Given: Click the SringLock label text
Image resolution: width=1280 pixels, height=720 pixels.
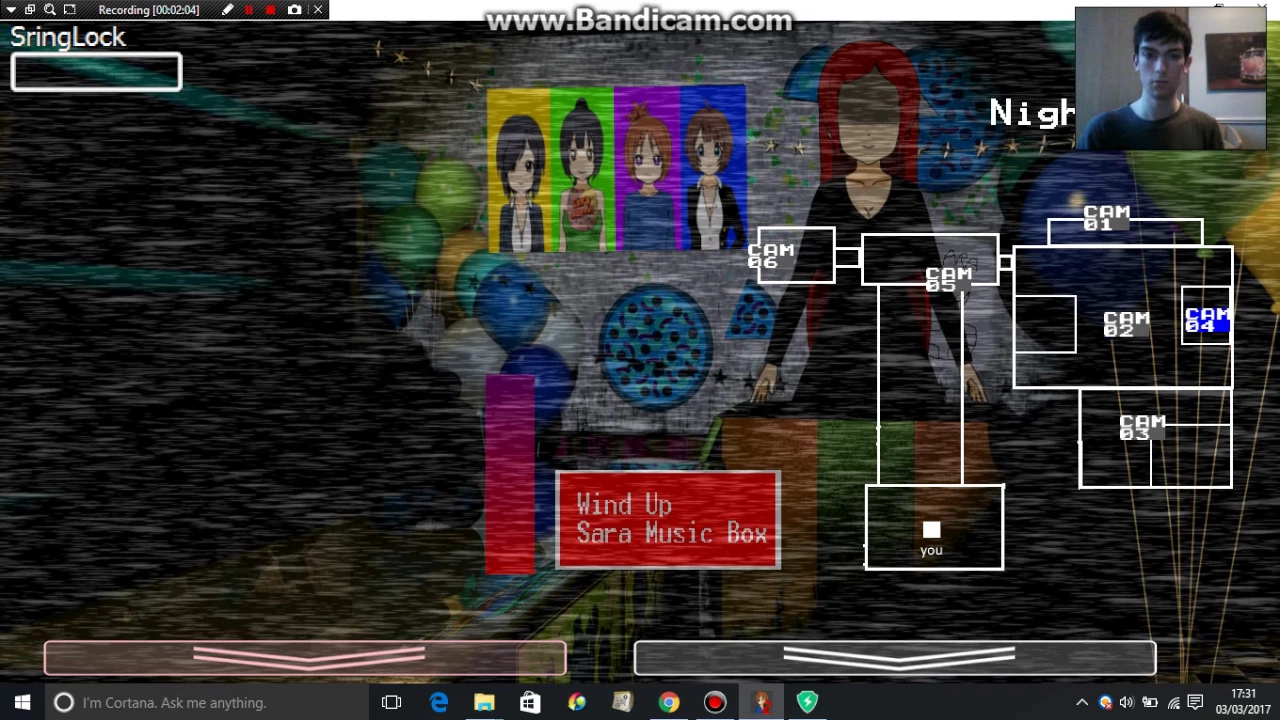Looking at the screenshot, I should pos(68,38).
